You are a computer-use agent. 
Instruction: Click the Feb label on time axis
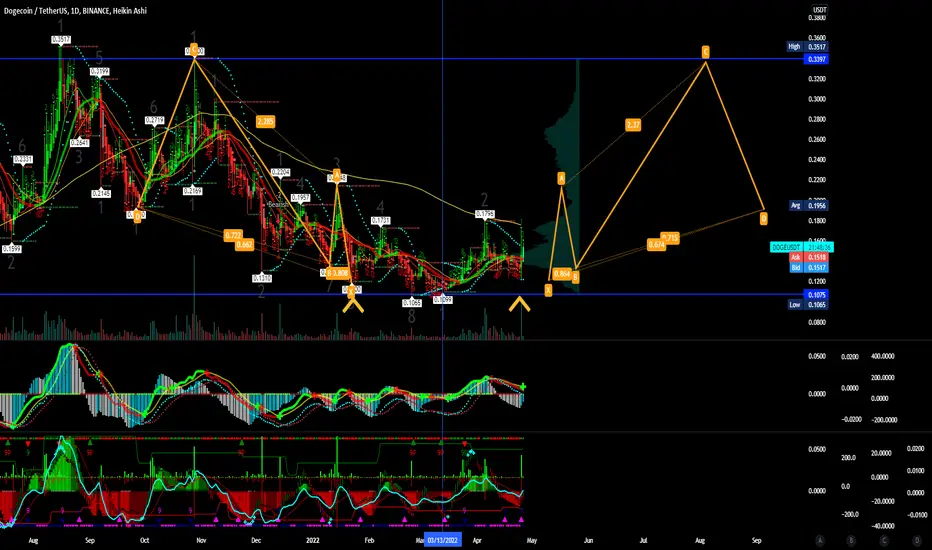(369, 540)
